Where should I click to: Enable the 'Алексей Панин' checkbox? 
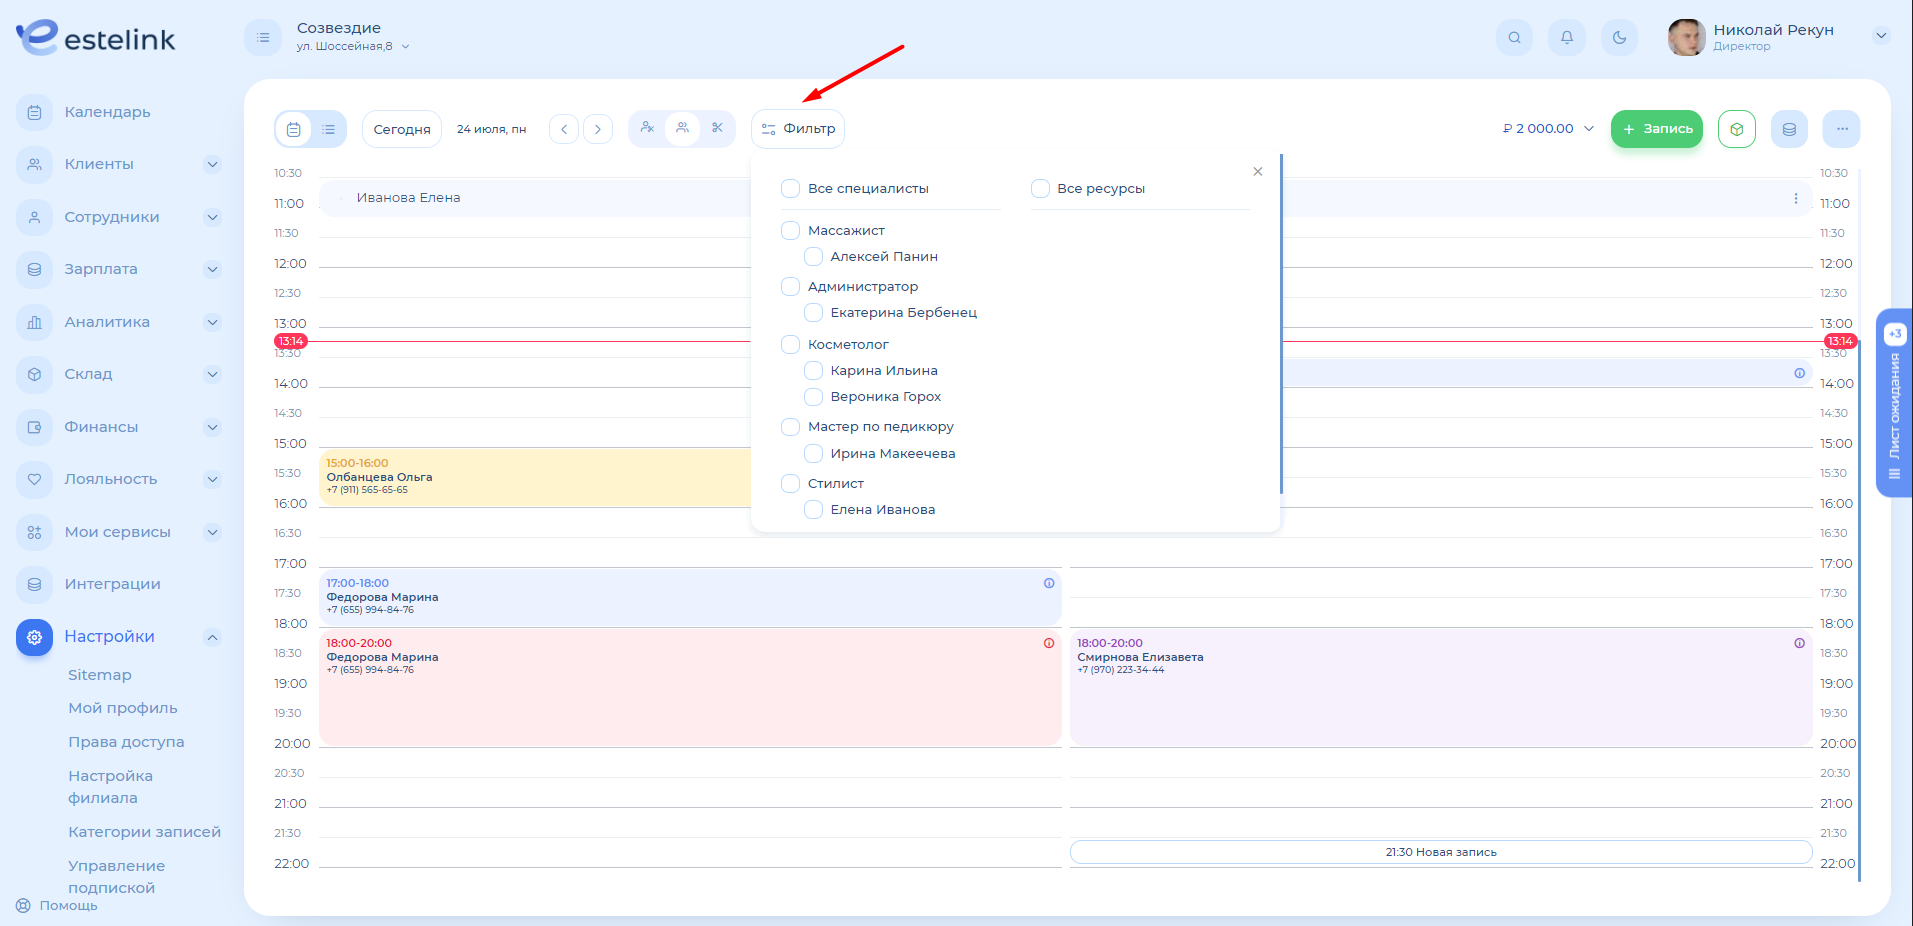pyautogui.click(x=814, y=257)
